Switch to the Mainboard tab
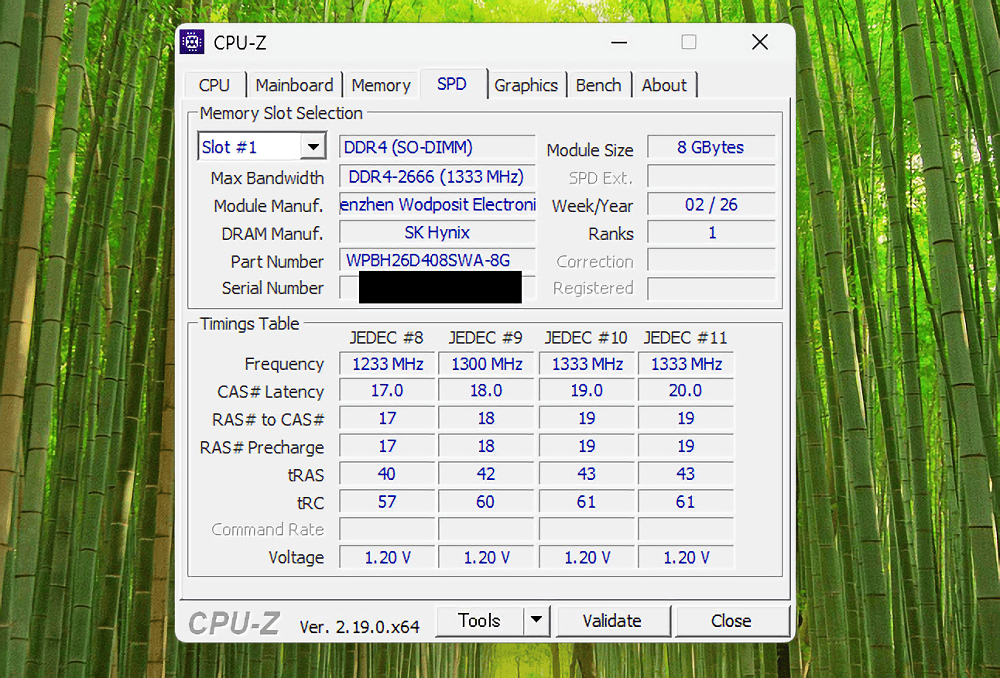 tap(294, 85)
